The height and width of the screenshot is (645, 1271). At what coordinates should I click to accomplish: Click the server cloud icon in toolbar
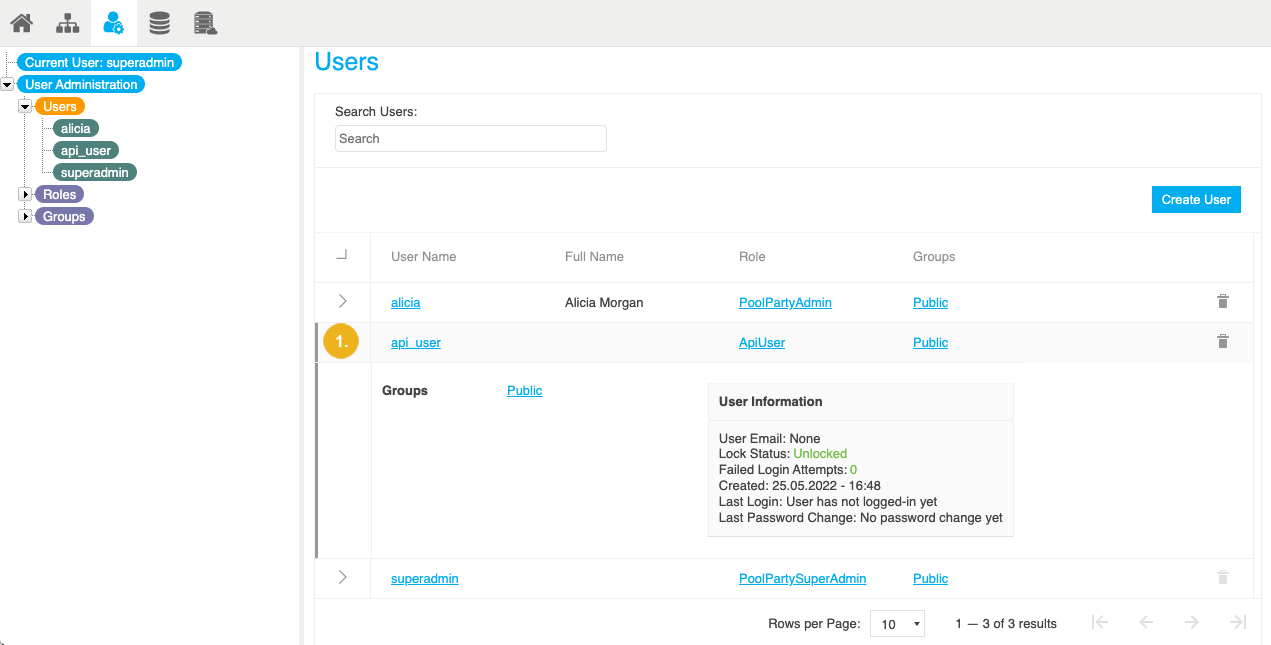pyautogui.click(x=206, y=22)
